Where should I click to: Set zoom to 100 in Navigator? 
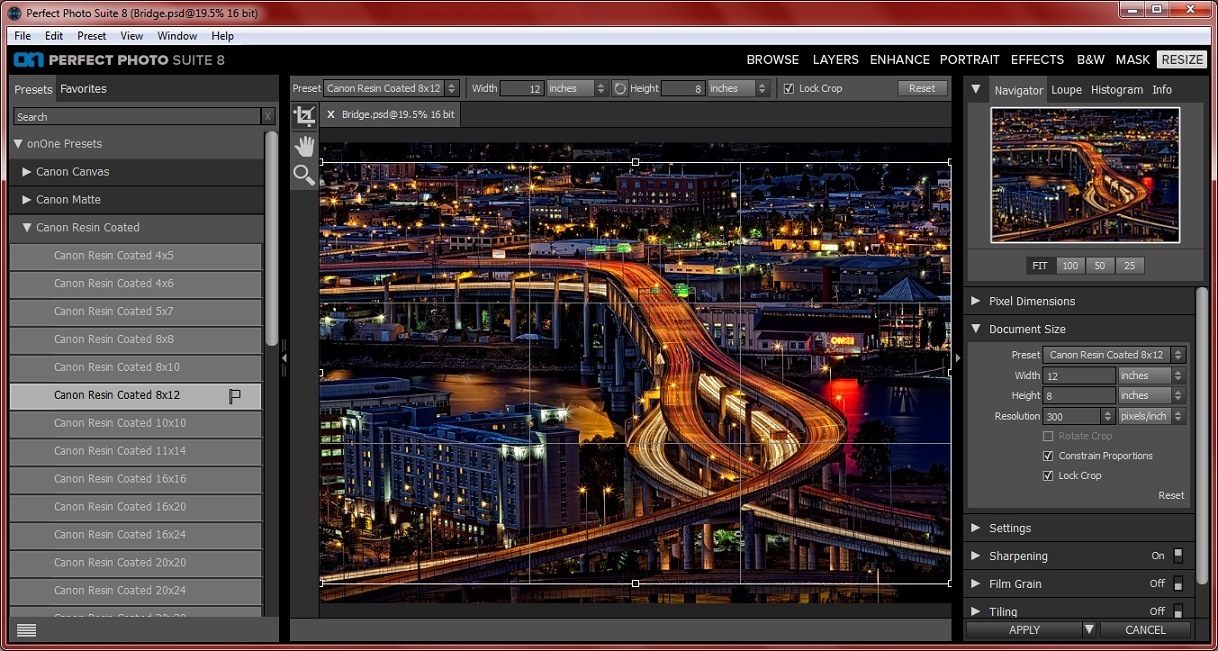coord(1070,265)
